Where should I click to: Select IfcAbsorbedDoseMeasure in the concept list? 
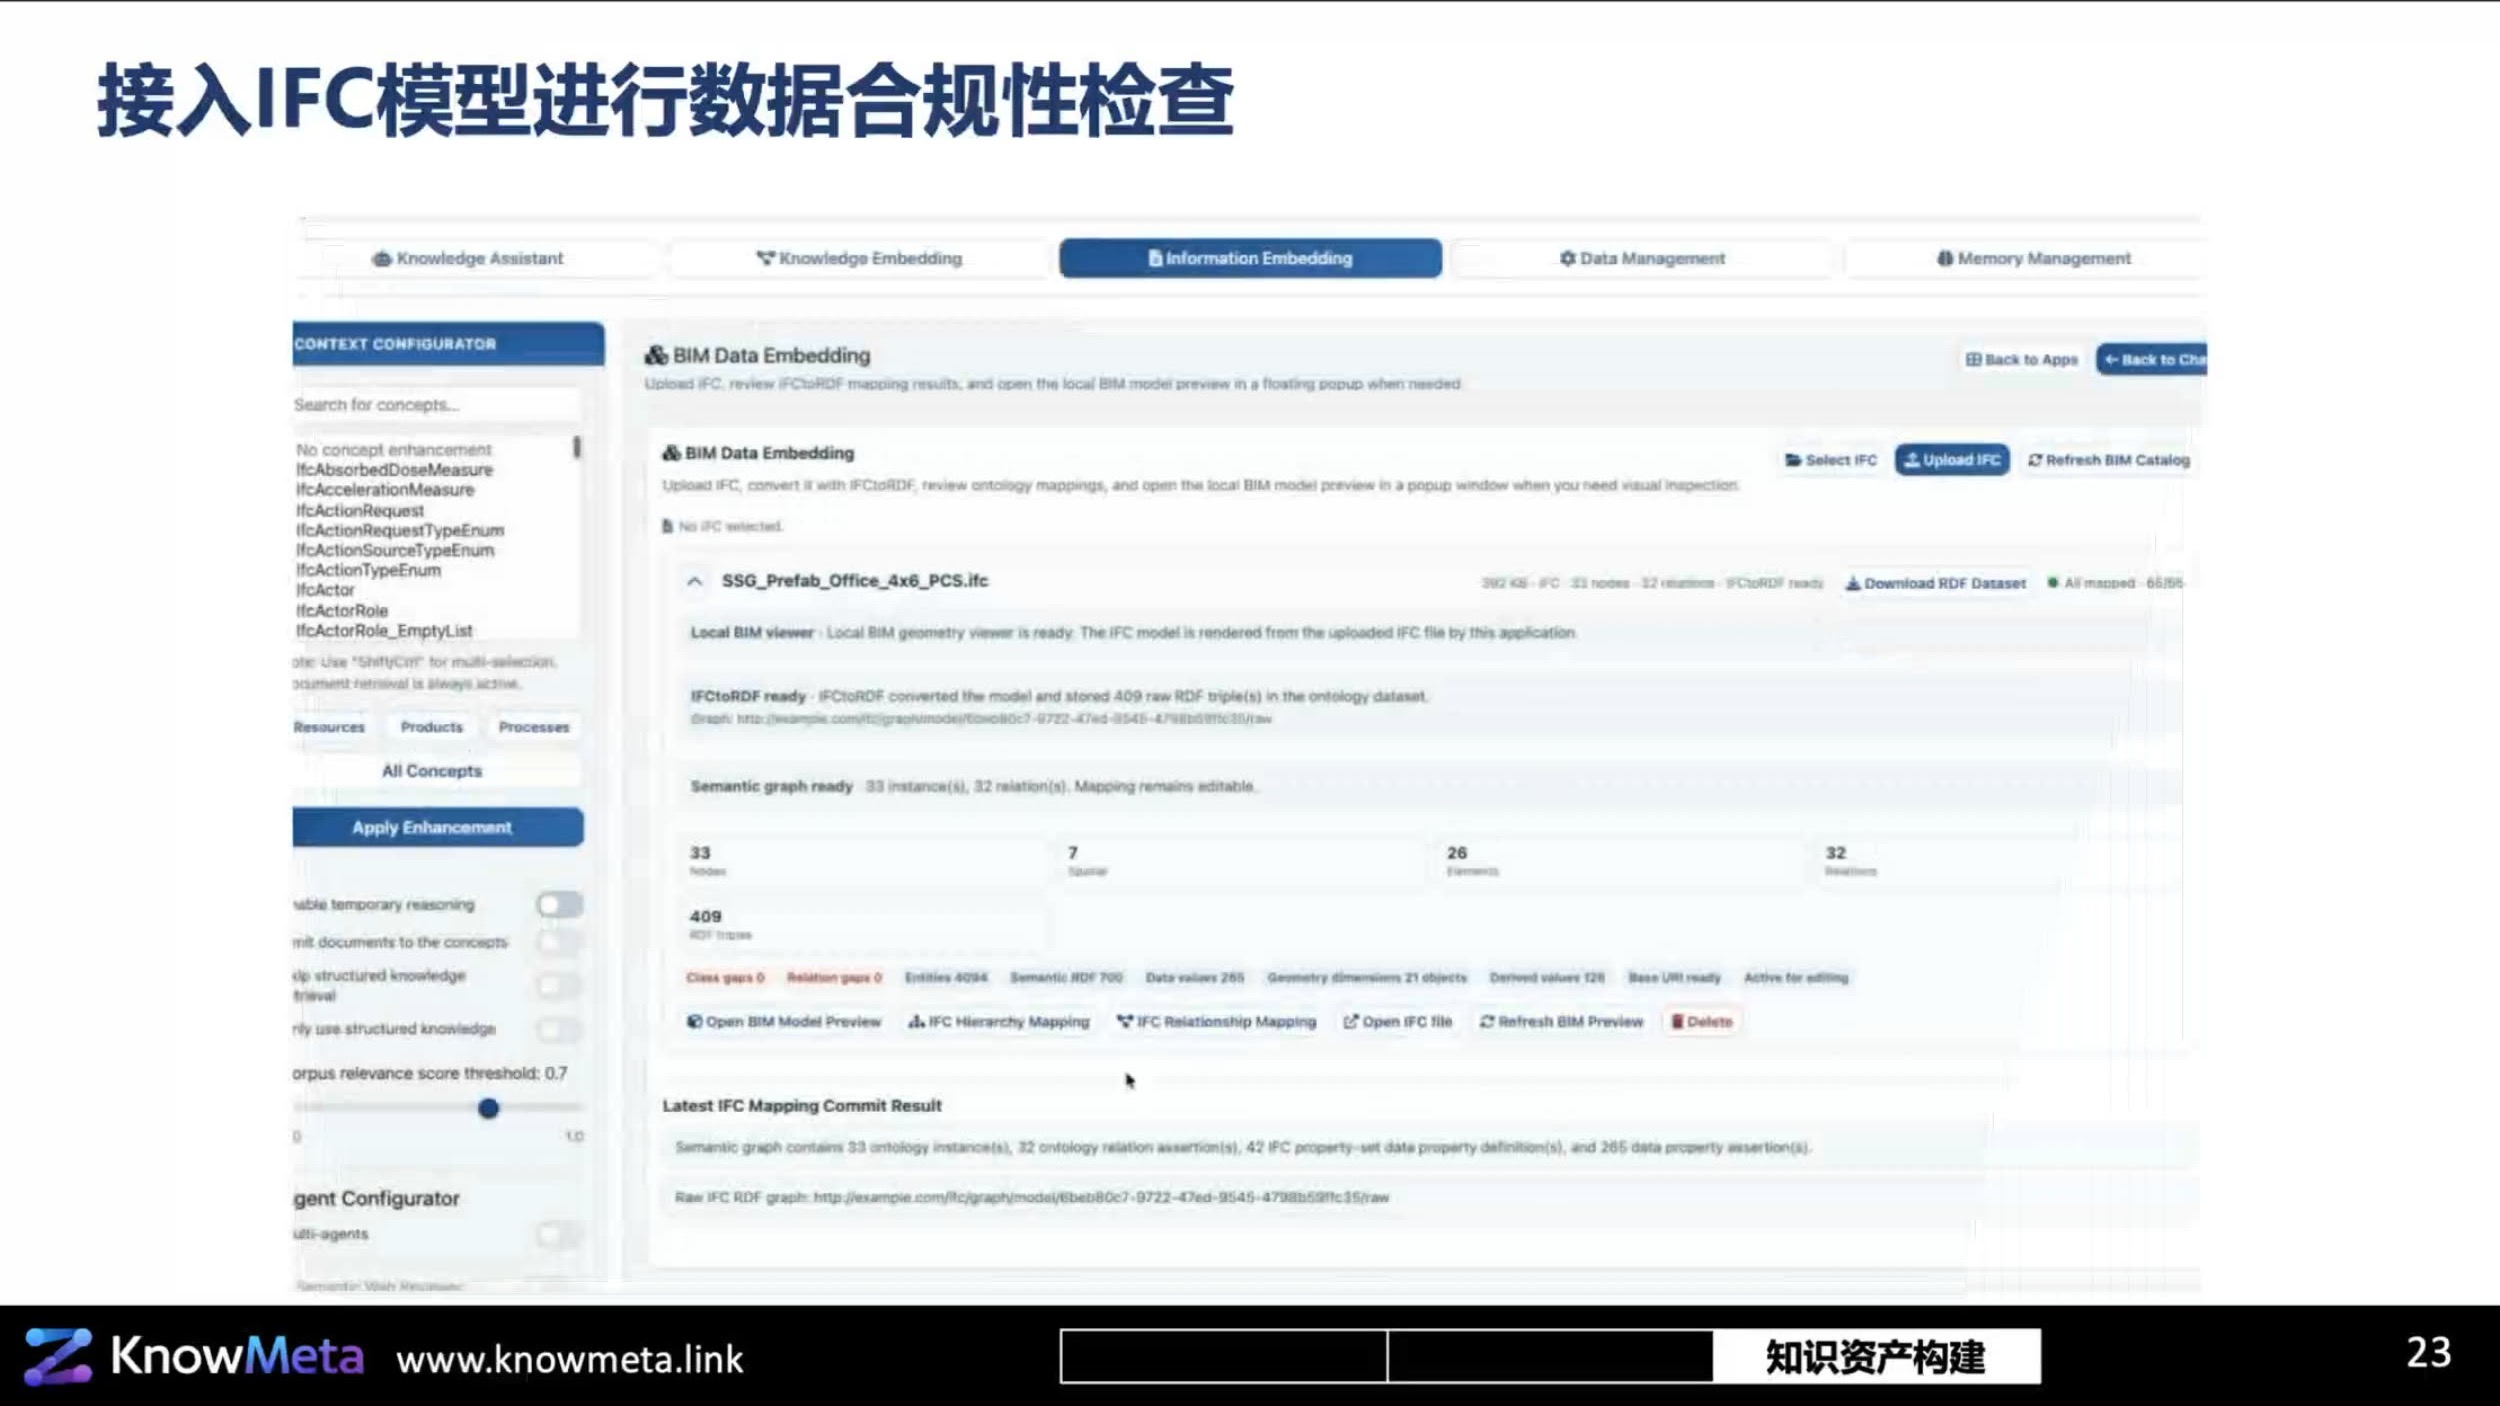point(394,470)
